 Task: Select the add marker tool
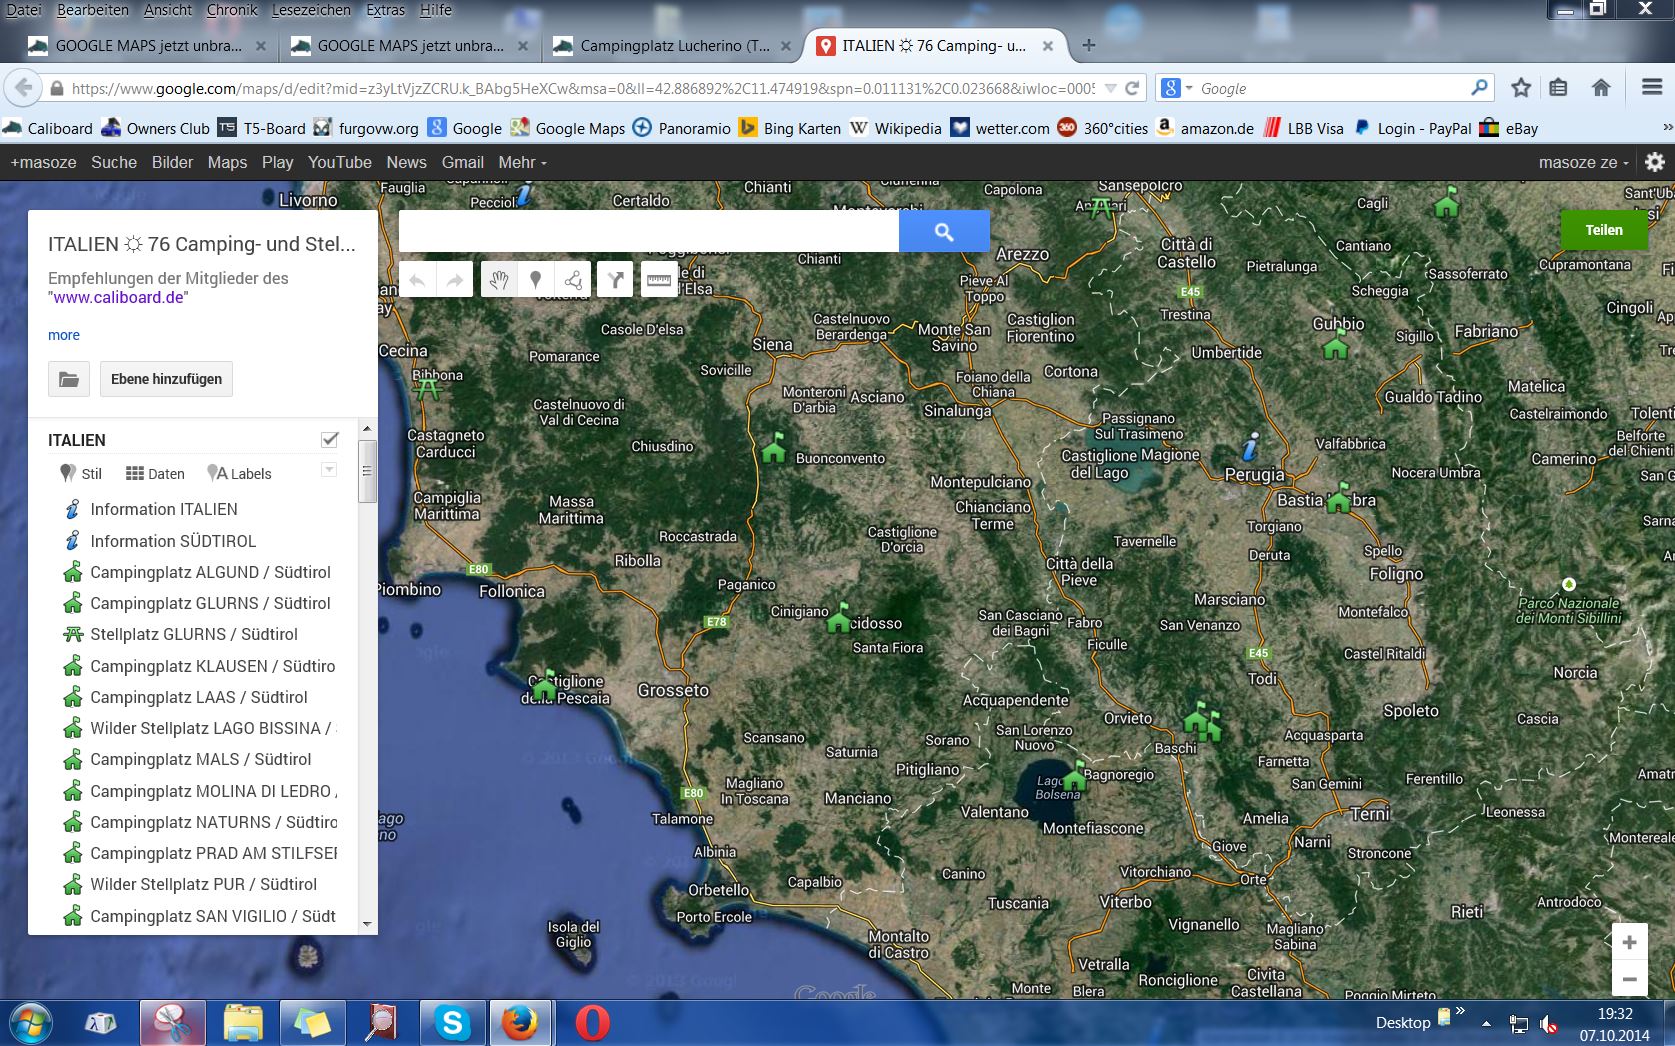[x=536, y=280]
